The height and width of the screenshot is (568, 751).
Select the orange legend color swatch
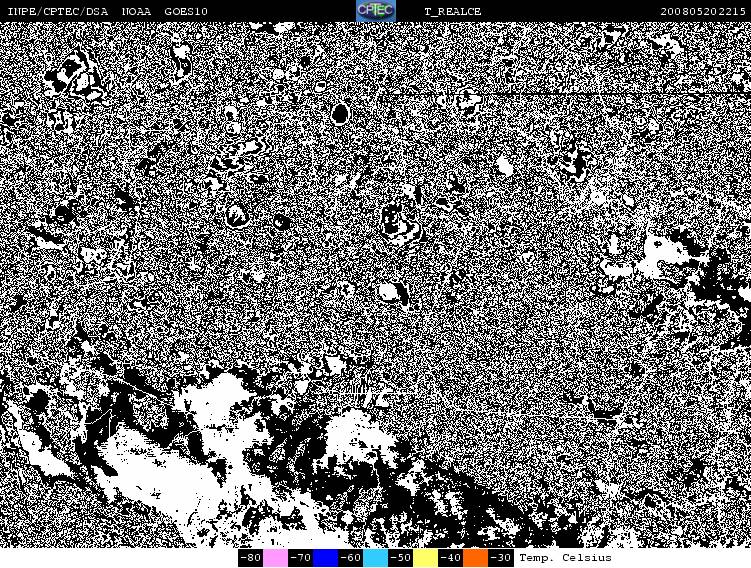[475, 558]
